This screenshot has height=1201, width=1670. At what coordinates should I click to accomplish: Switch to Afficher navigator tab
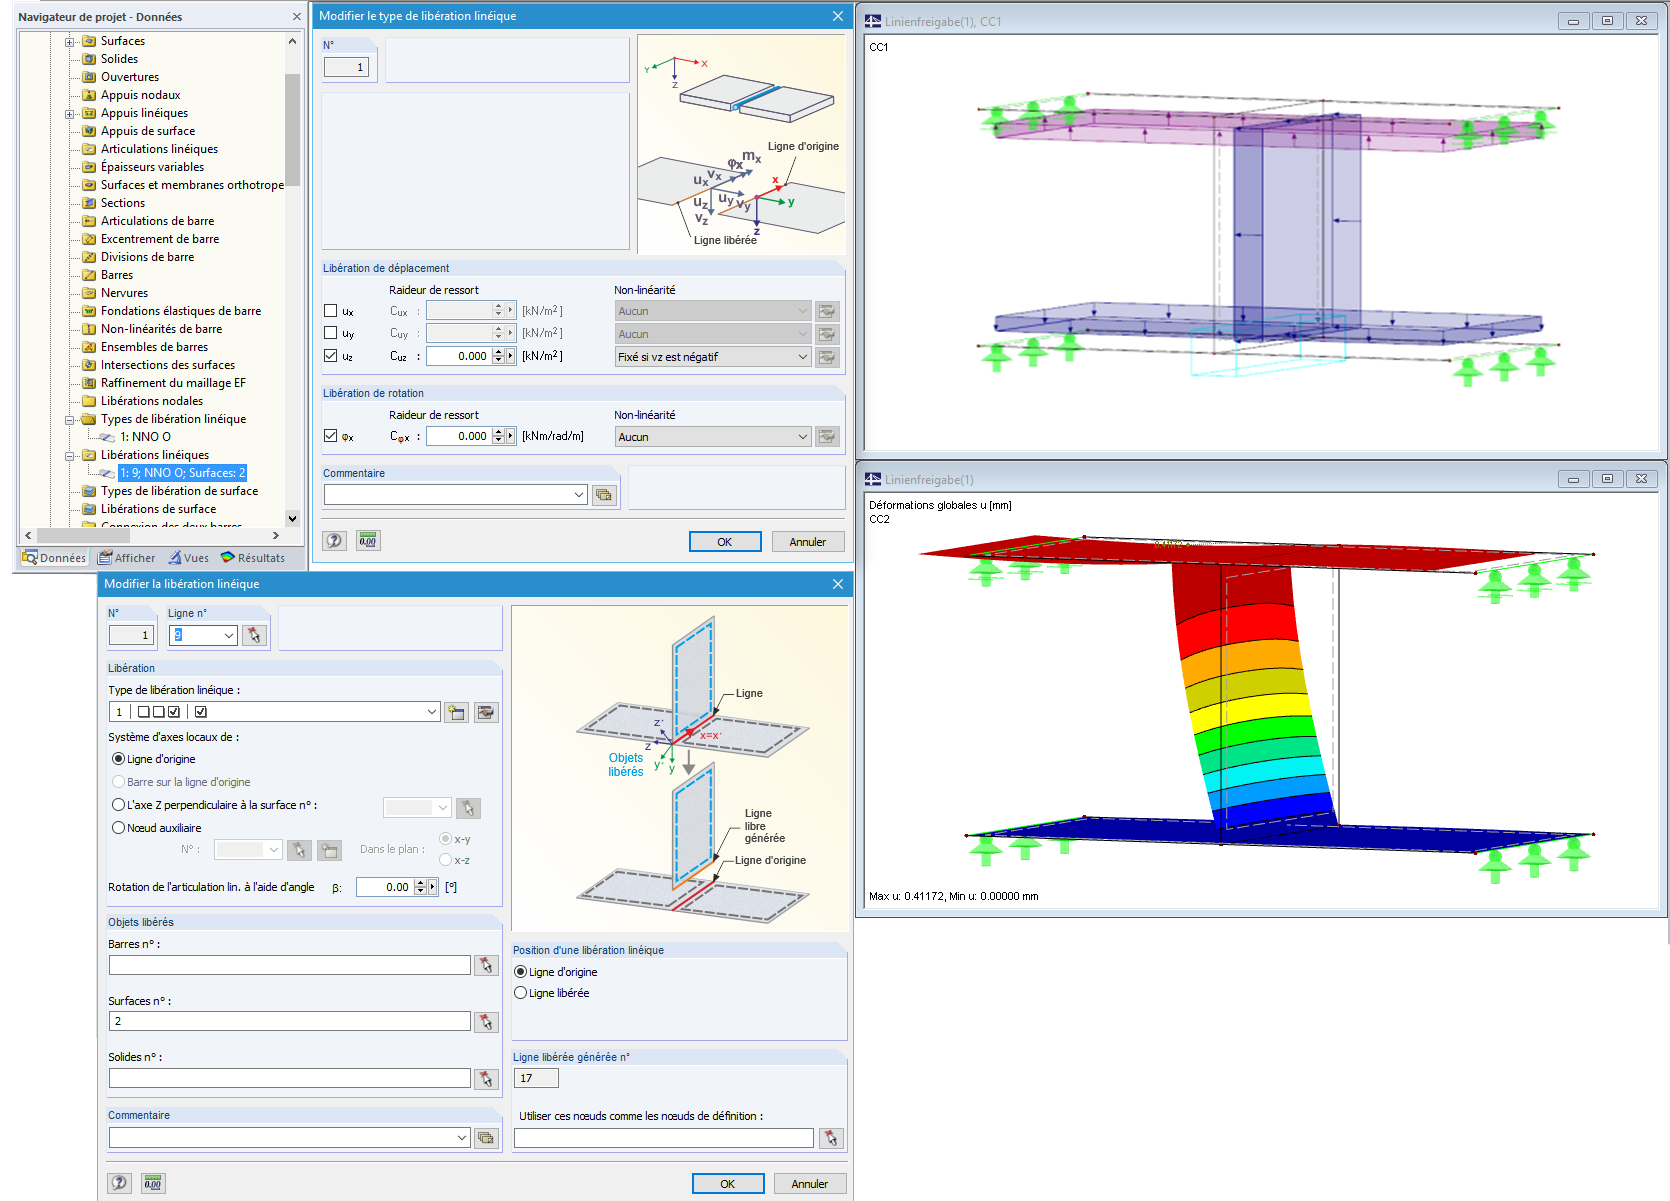(126, 558)
